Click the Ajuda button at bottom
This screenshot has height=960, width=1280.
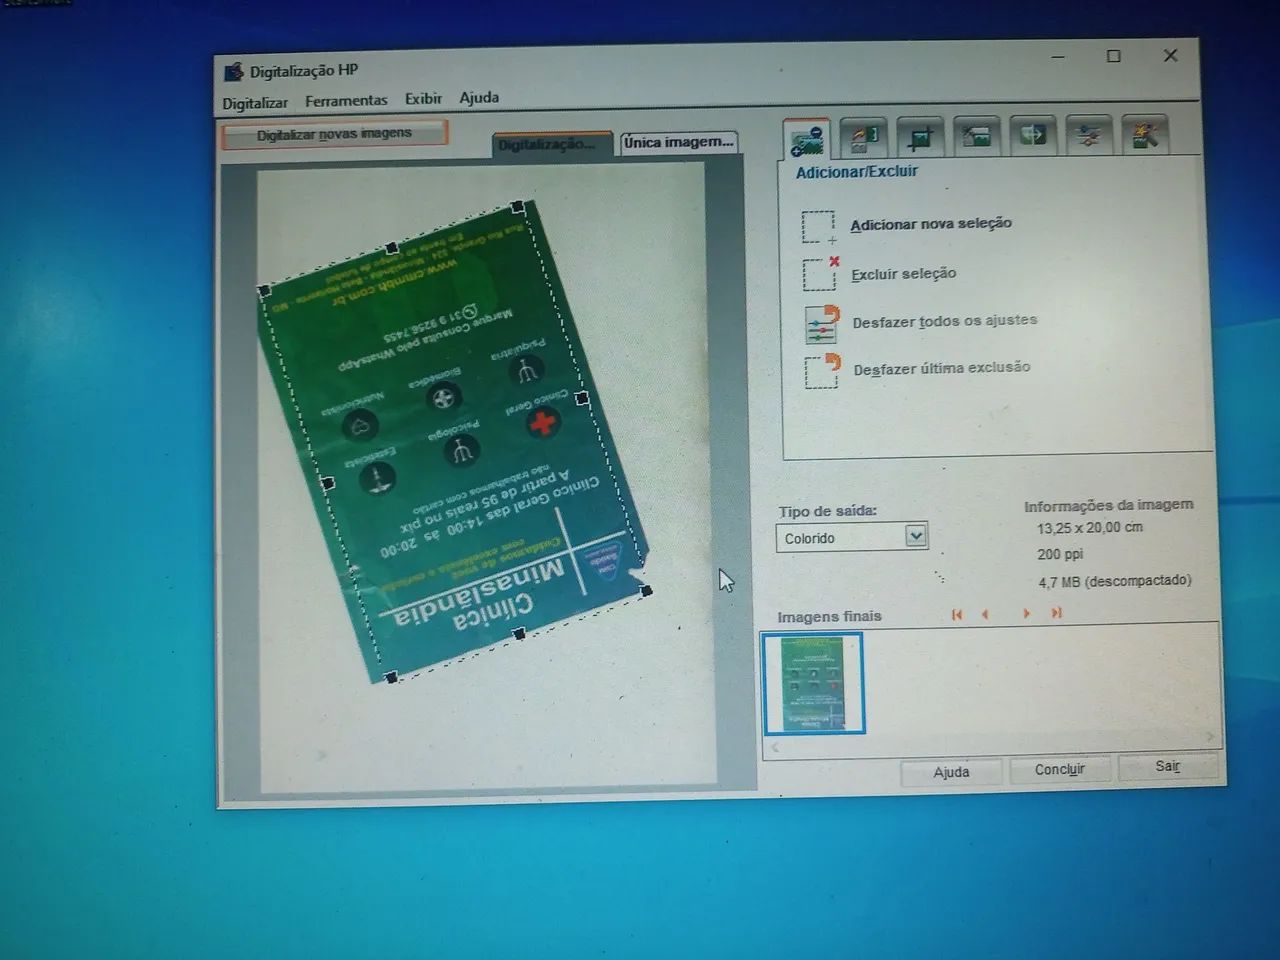click(x=951, y=772)
